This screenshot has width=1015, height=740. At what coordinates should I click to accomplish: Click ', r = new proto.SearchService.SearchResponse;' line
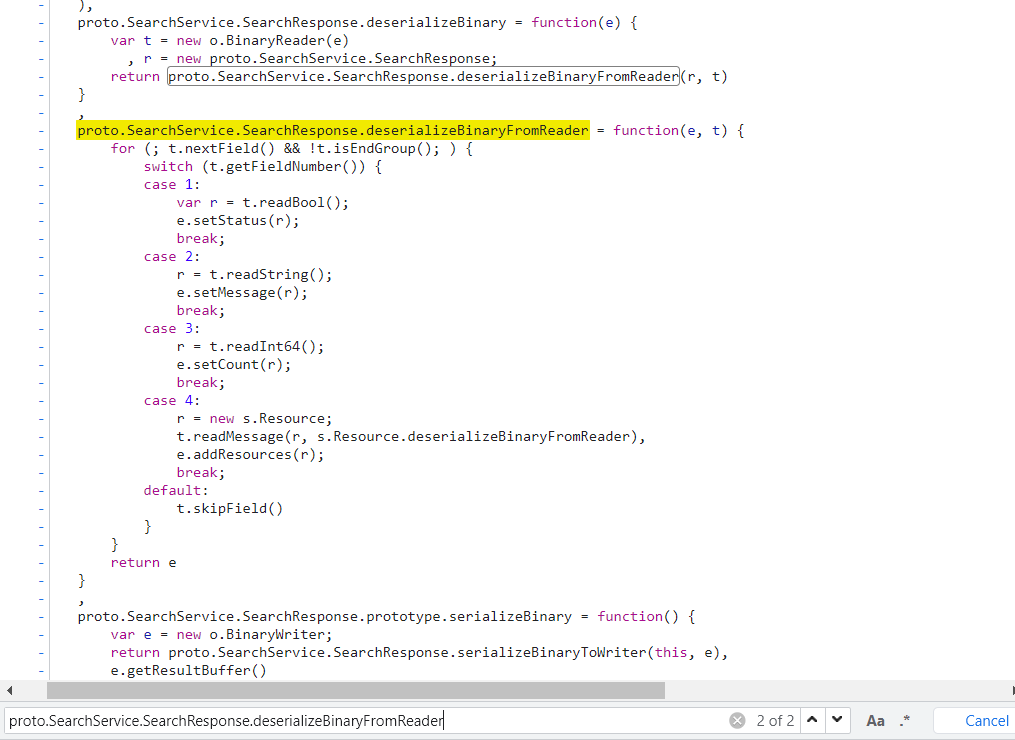pyautogui.click(x=312, y=58)
